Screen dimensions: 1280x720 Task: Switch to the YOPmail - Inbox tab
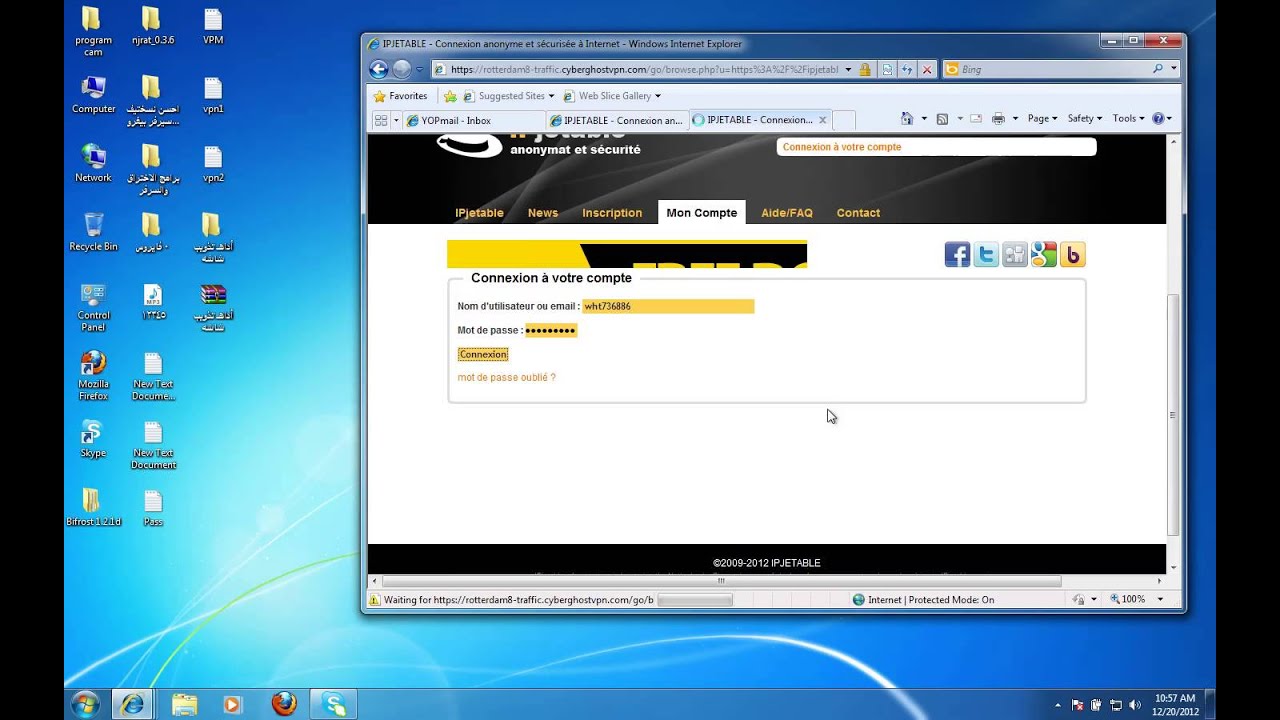(x=475, y=120)
